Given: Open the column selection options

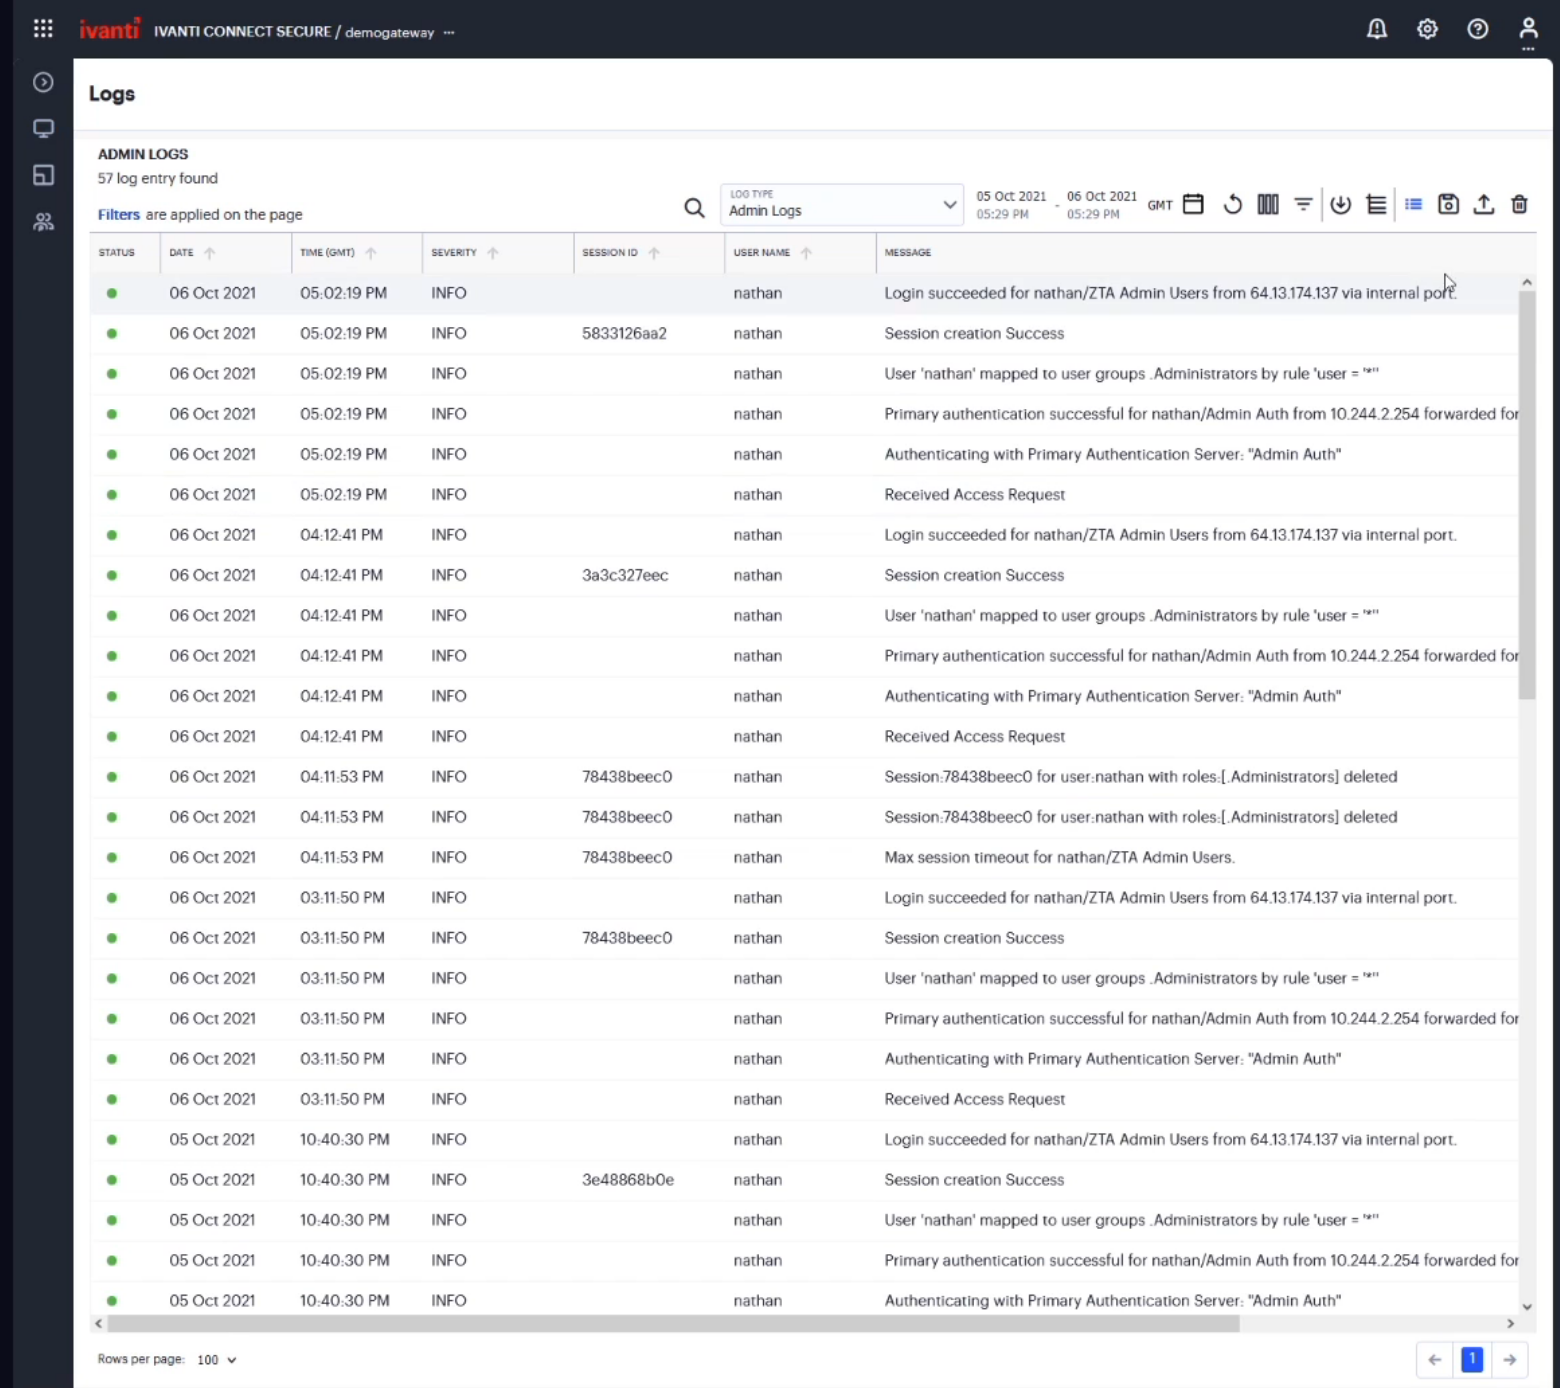Looking at the screenshot, I should (x=1268, y=204).
